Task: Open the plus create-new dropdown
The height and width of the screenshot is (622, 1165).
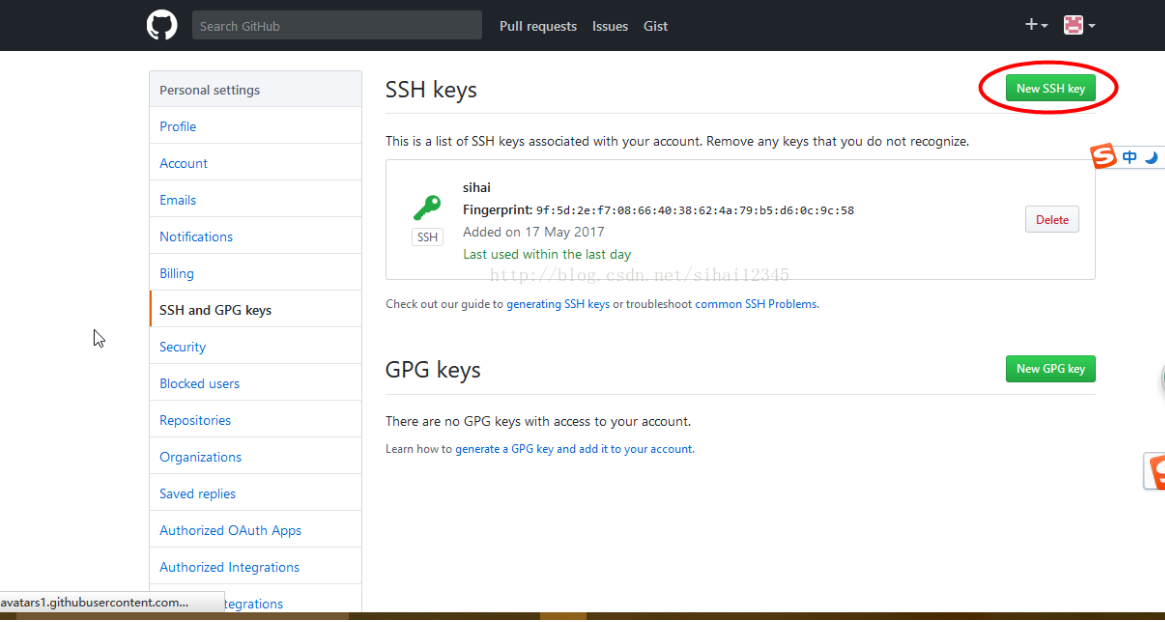Action: point(1036,25)
